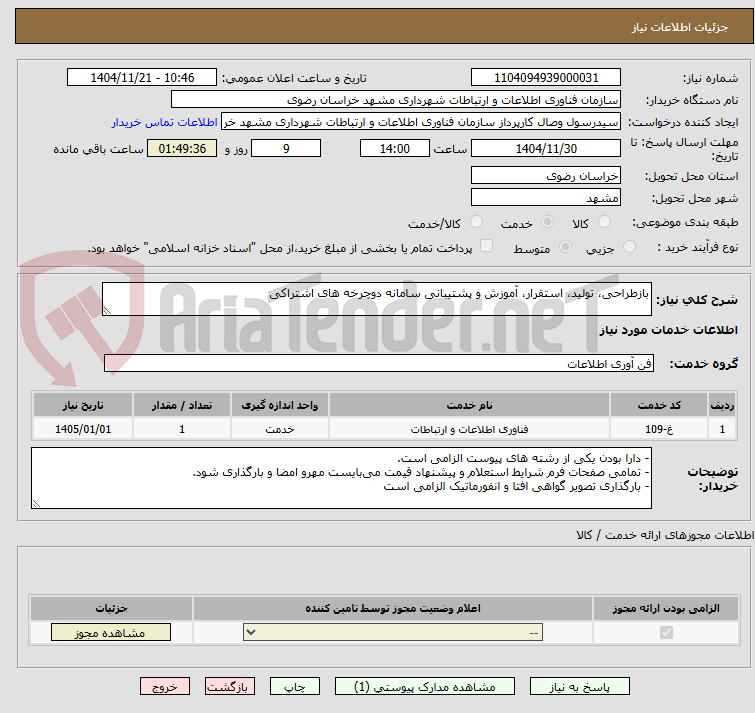Select the جزیی purchase type radio
This screenshot has height=713, width=755.
pos(629,247)
